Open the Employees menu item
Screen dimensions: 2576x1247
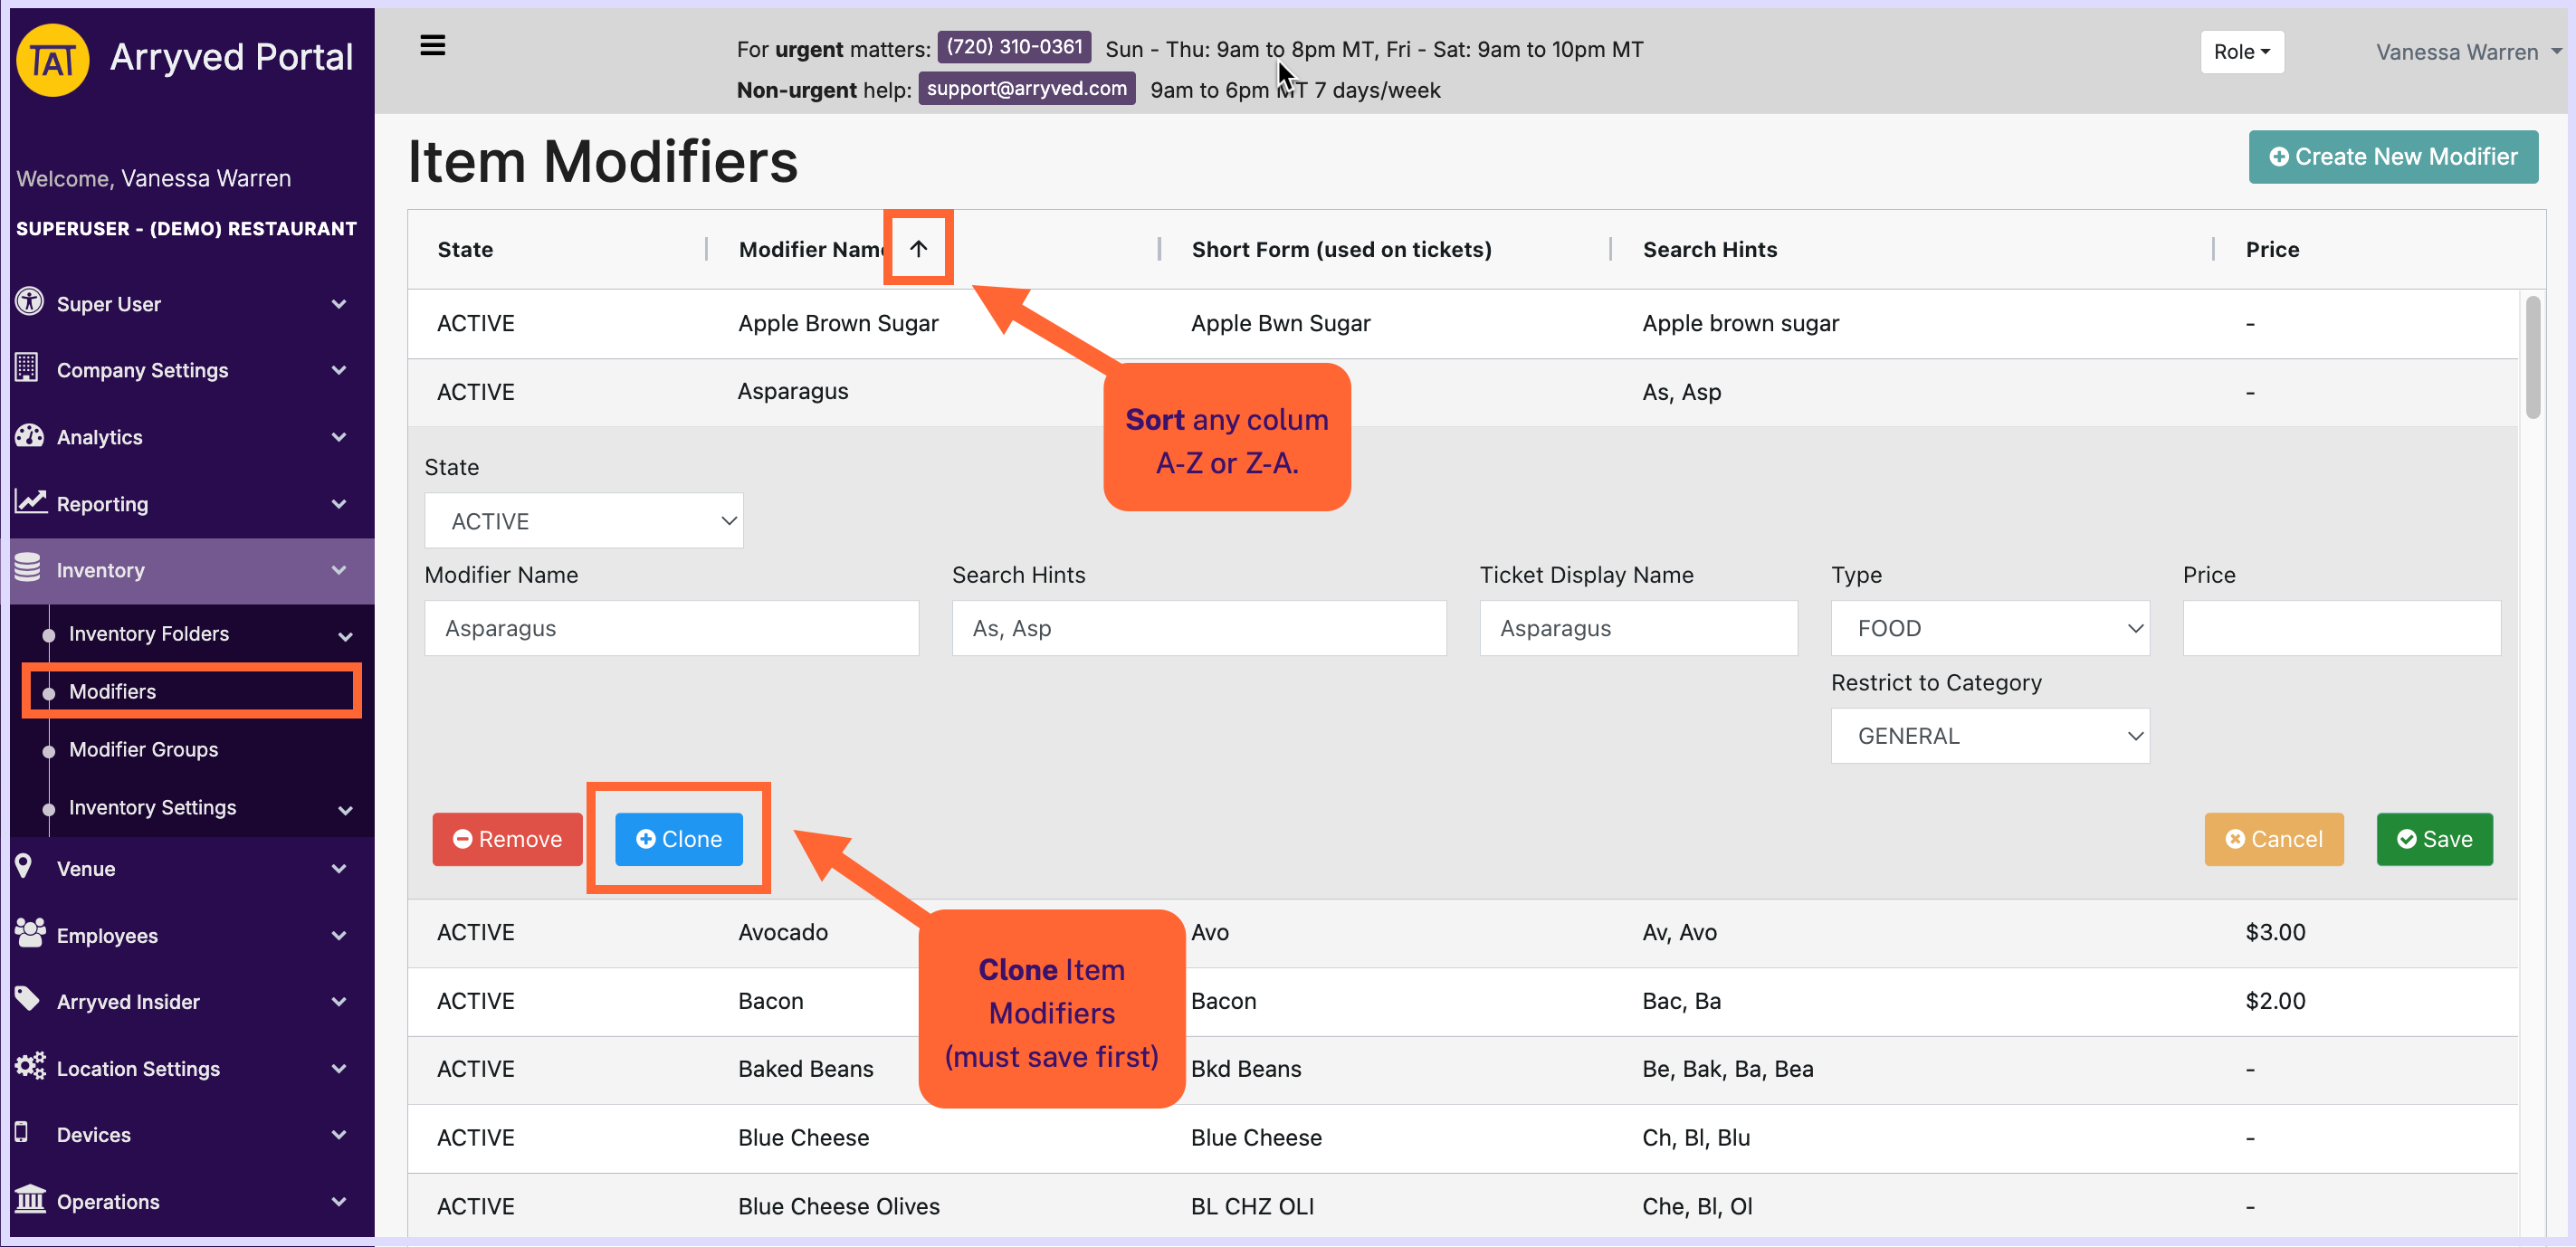(107, 936)
